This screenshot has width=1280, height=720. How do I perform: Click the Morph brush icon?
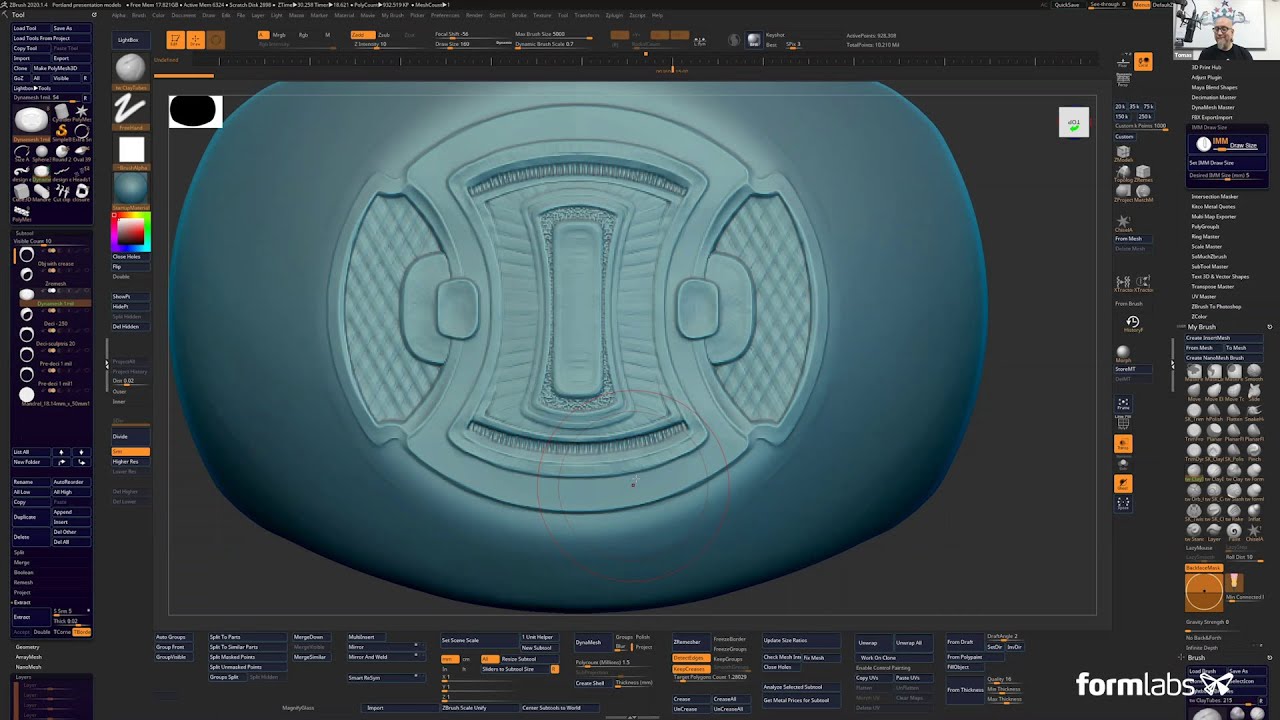tap(1123, 354)
